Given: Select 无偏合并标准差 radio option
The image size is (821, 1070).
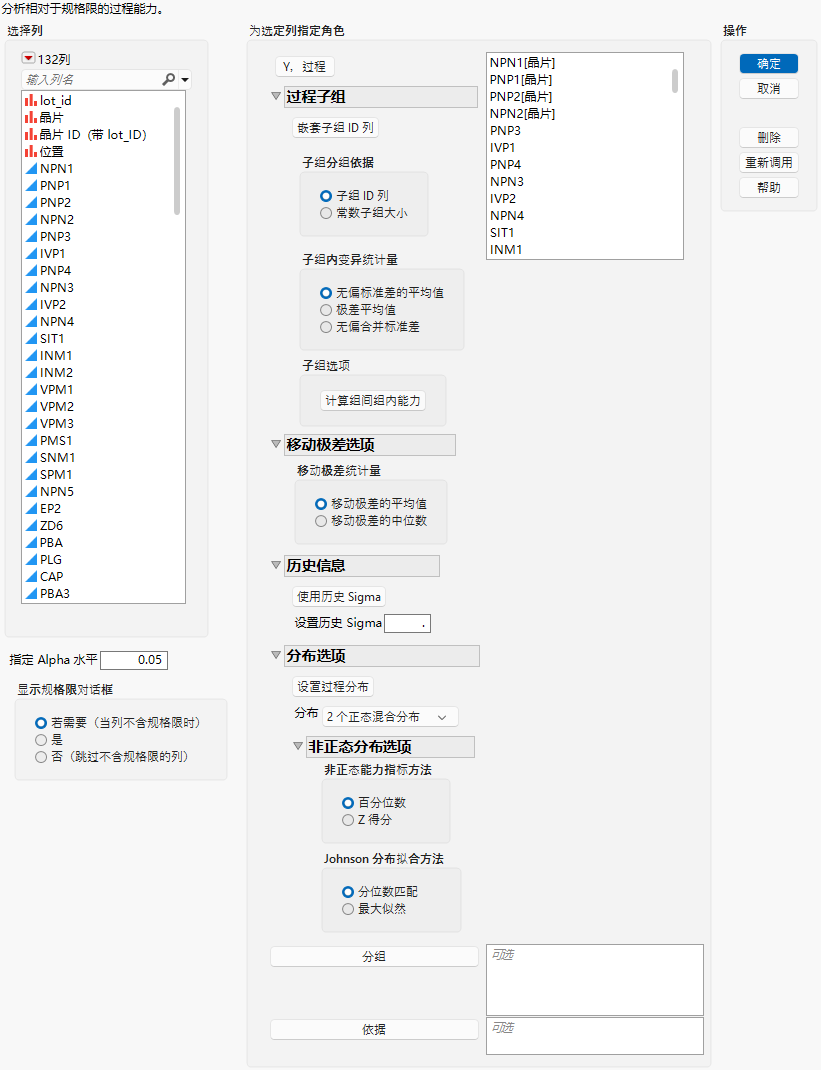Looking at the screenshot, I should click(x=326, y=328).
